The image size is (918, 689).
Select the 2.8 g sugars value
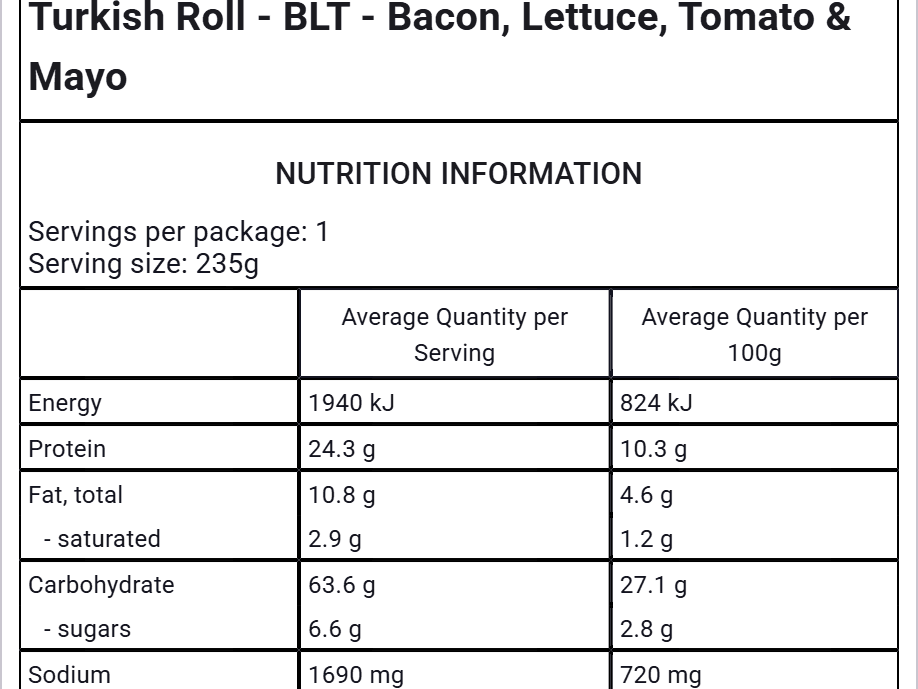(646, 629)
